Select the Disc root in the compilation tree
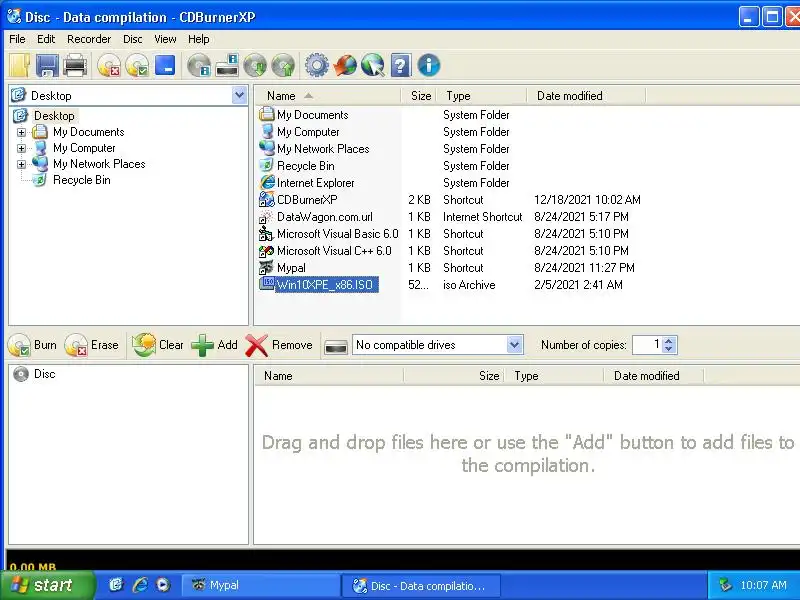The image size is (800, 600). click(x=44, y=374)
